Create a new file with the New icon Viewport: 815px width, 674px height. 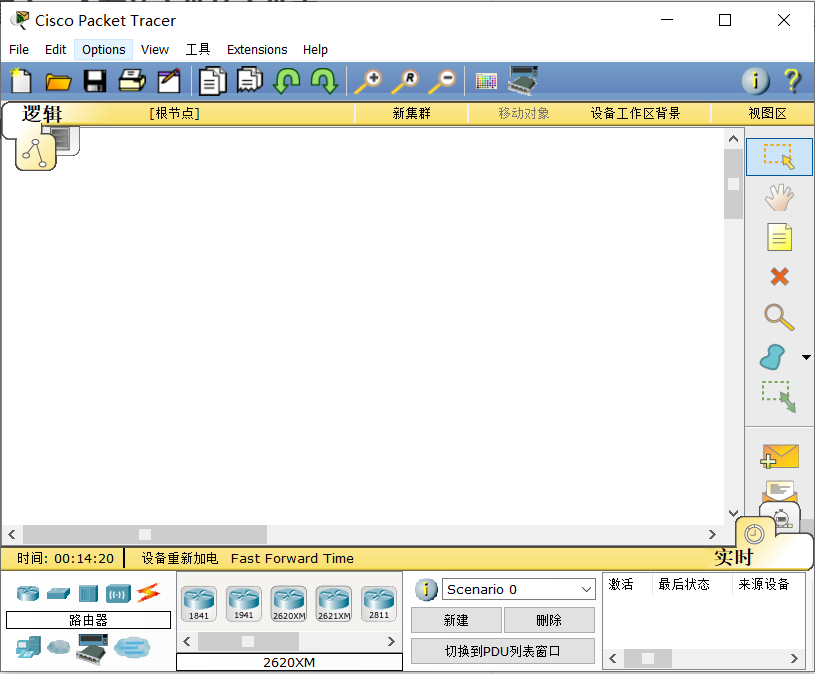pyautogui.click(x=21, y=81)
